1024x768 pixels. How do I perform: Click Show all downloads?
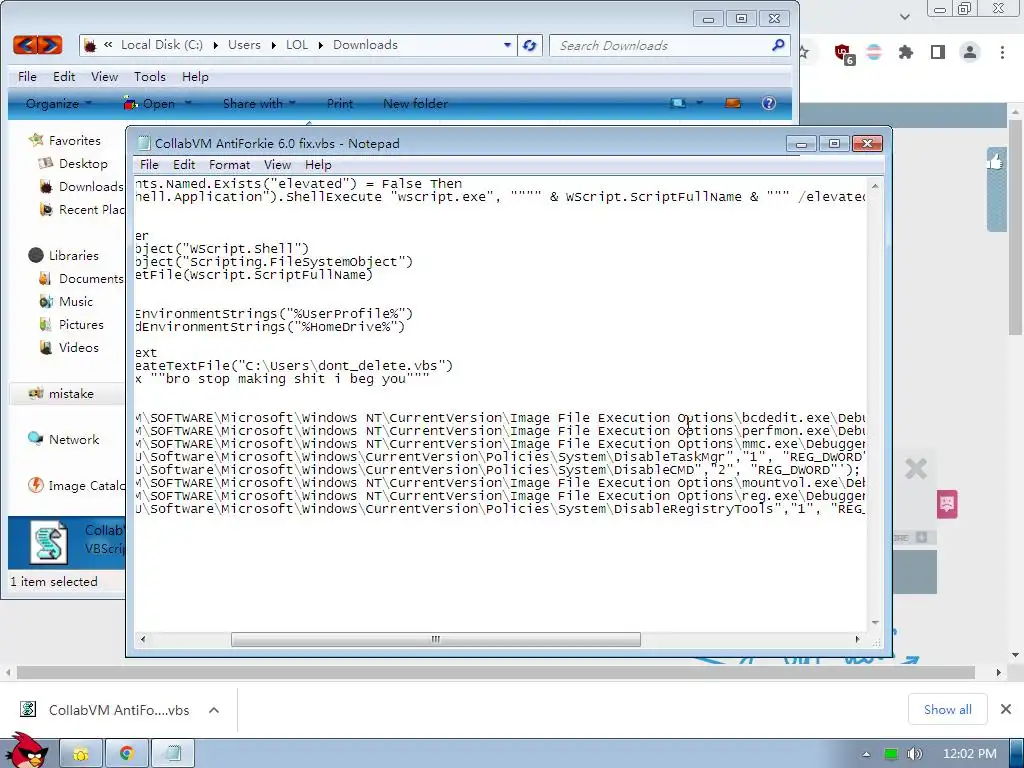tap(948, 709)
